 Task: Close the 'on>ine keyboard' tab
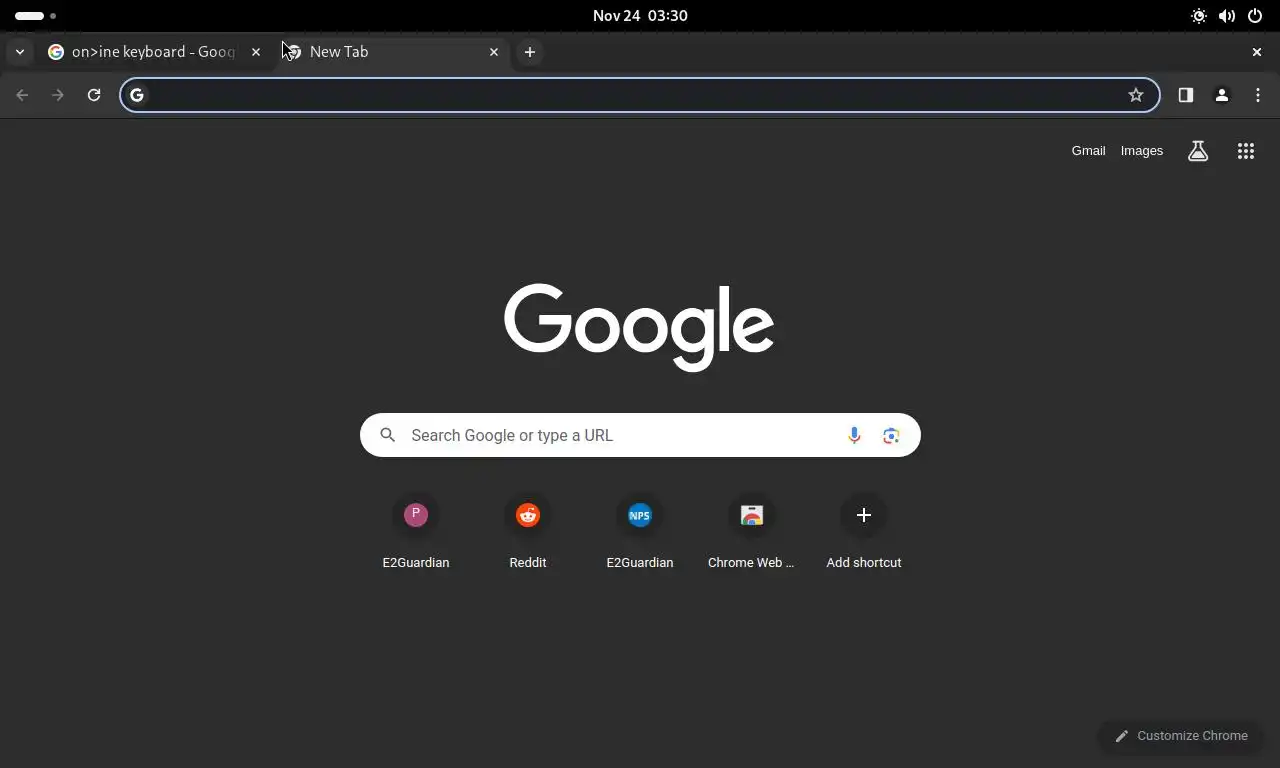click(256, 52)
